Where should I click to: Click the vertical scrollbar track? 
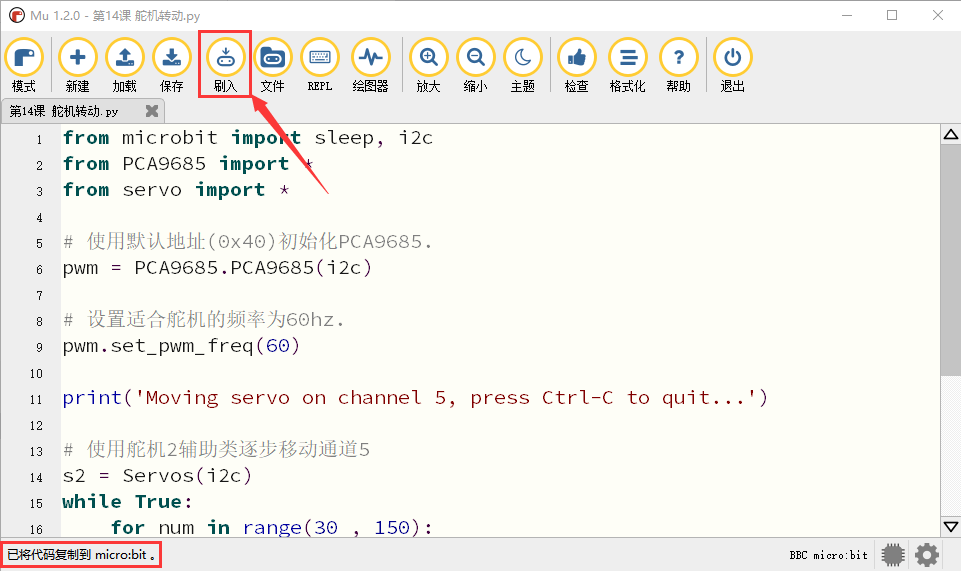[951, 447]
